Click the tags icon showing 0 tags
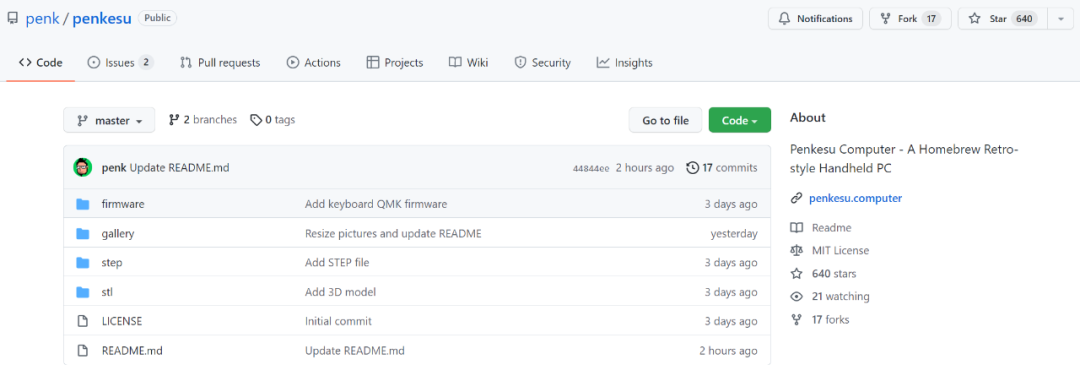The height and width of the screenshot is (365, 1080). click(x=256, y=120)
